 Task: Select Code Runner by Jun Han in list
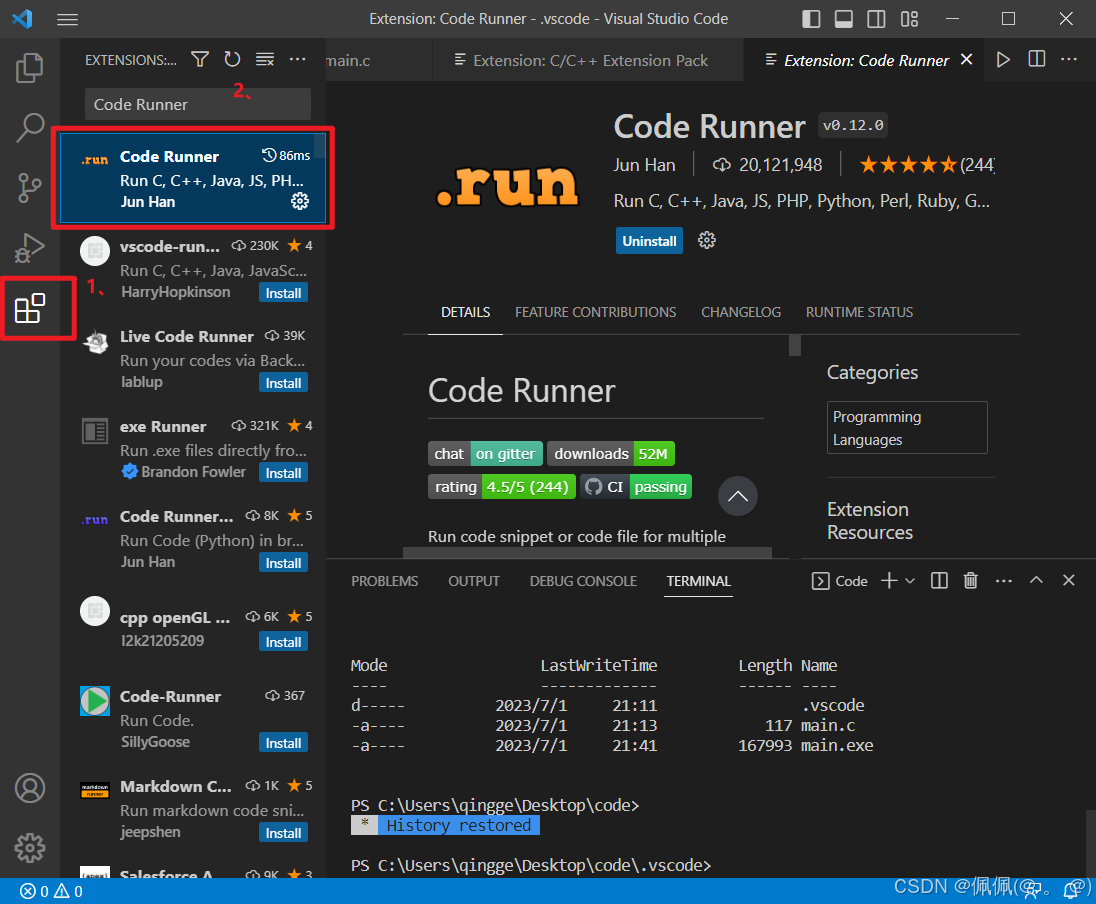[x=193, y=178]
